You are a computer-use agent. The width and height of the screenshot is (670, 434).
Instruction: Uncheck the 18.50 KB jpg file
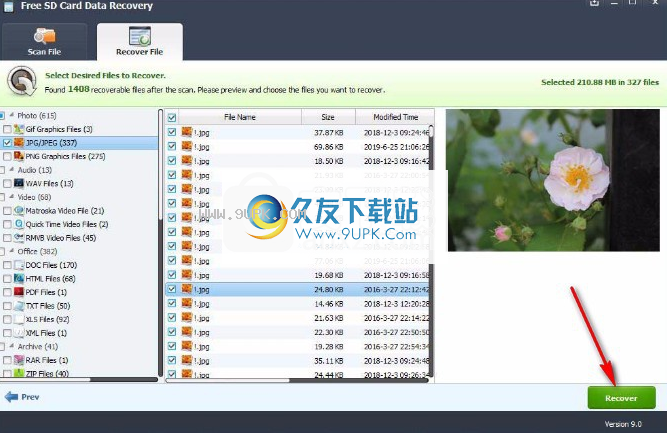[172, 161]
